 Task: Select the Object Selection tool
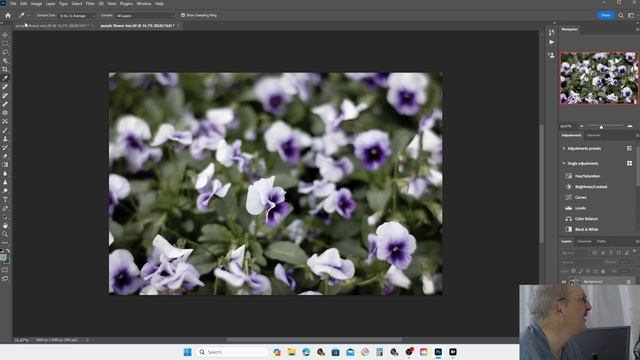coord(5,61)
